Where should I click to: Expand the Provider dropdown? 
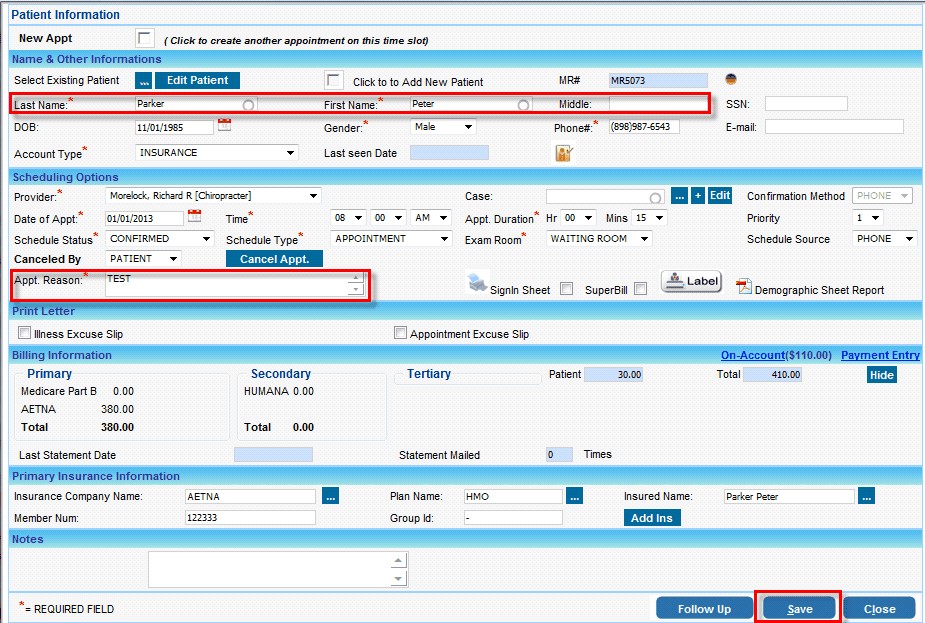click(x=313, y=196)
